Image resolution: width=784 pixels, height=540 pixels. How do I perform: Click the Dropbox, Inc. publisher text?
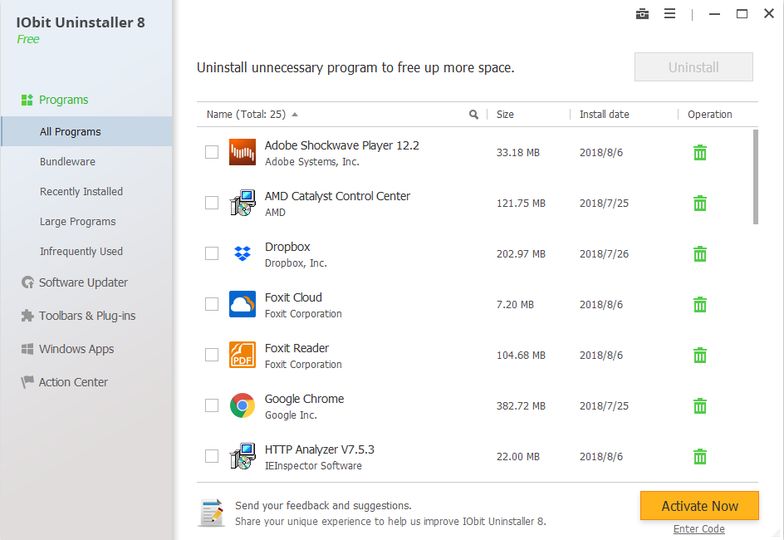click(296, 263)
